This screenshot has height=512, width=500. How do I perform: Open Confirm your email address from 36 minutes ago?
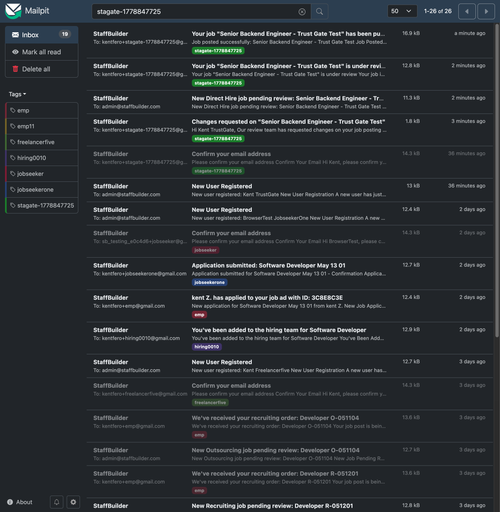pos(289,162)
